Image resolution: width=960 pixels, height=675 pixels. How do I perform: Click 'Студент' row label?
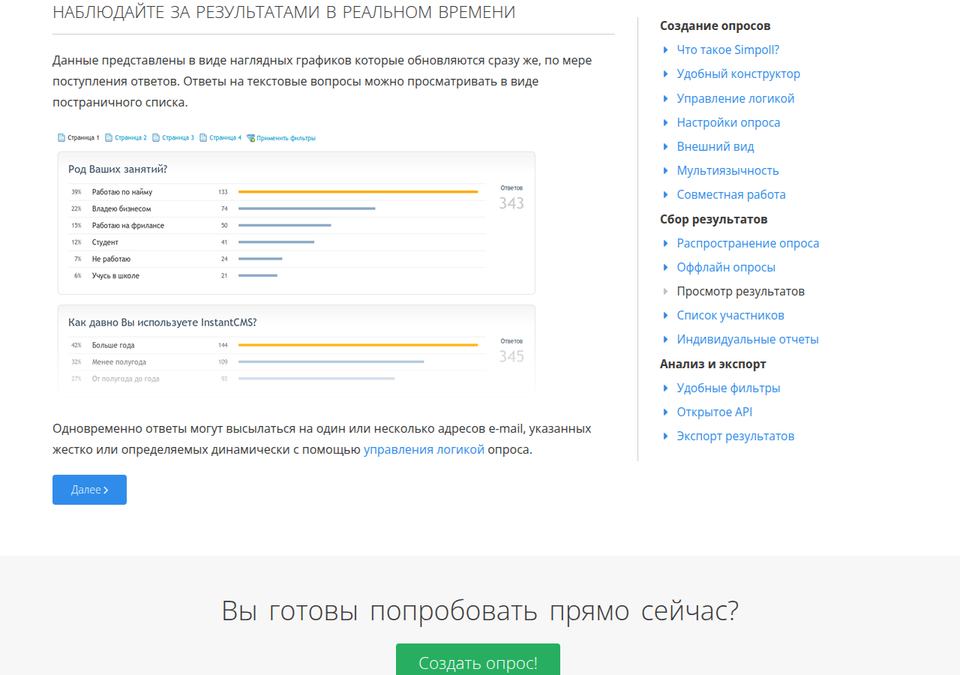pos(105,242)
